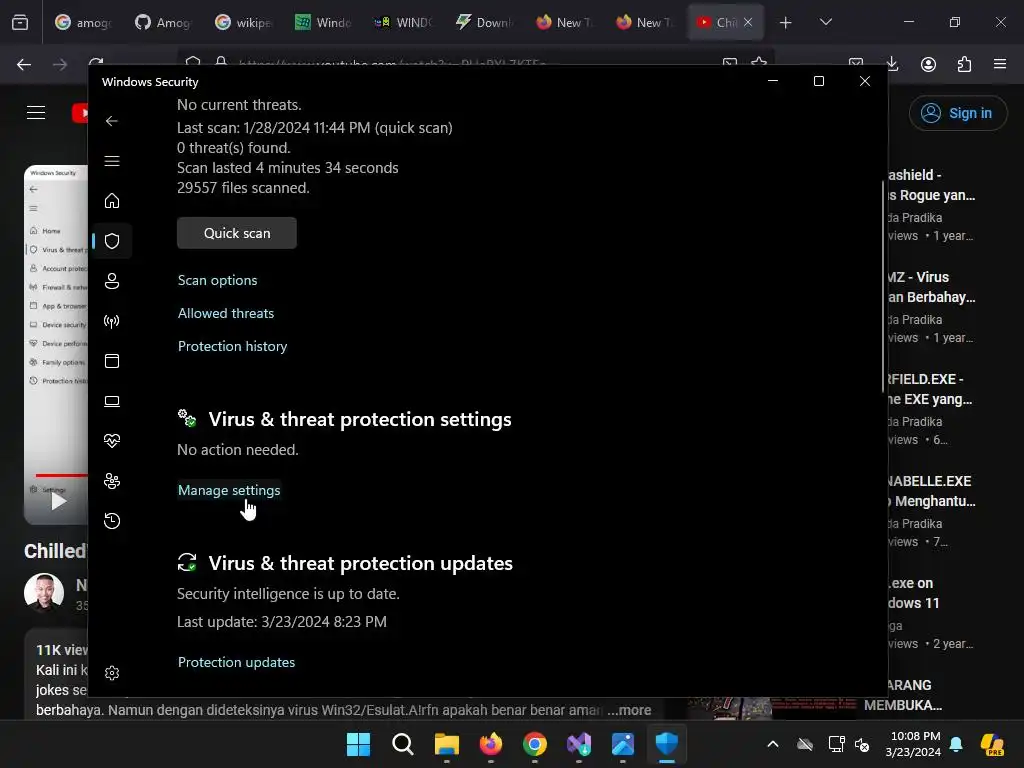This screenshot has height=768, width=1024.
Task: Open File Explorer from taskbar
Action: pos(447,744)
